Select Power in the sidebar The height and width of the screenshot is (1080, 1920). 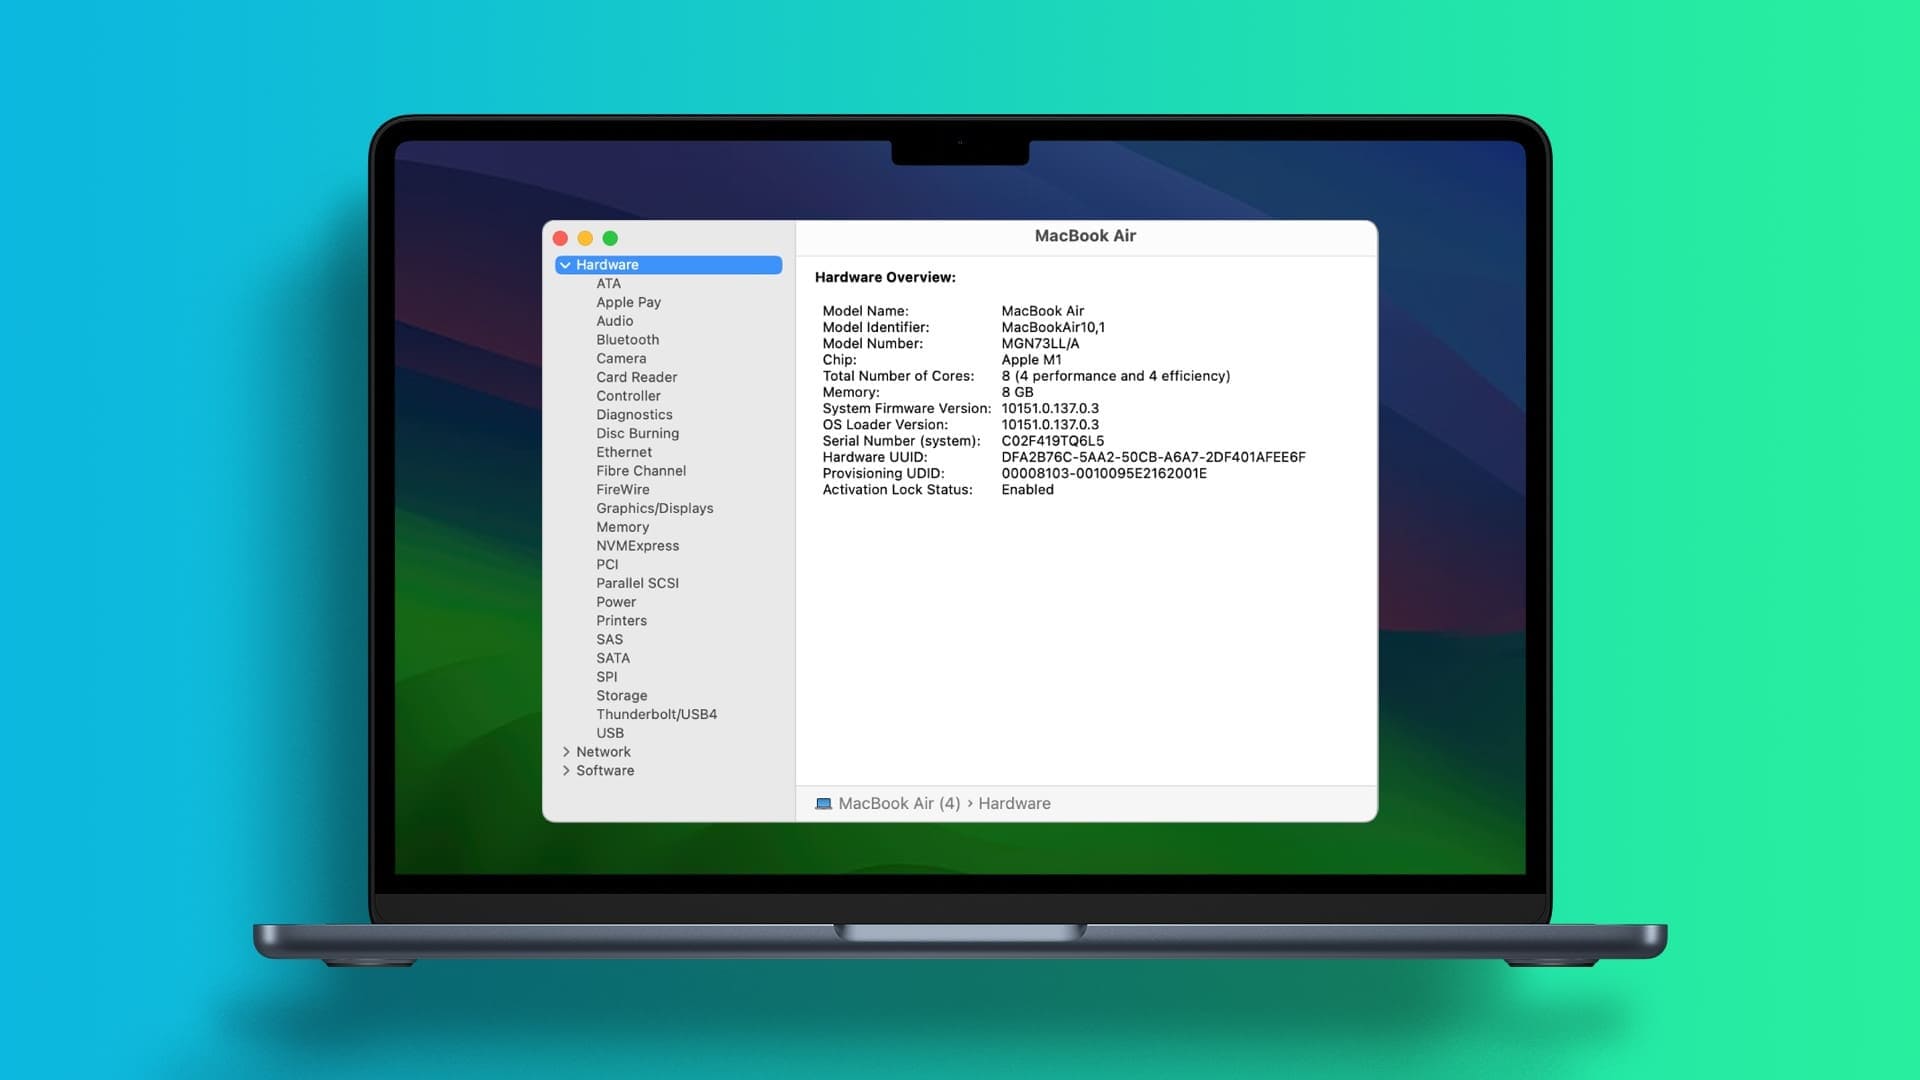click(615, 602)
